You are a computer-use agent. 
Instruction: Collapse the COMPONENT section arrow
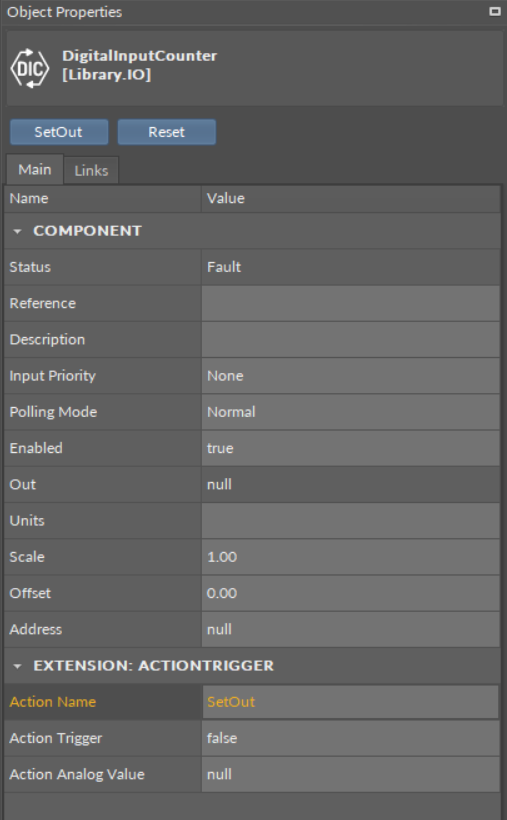17,231
